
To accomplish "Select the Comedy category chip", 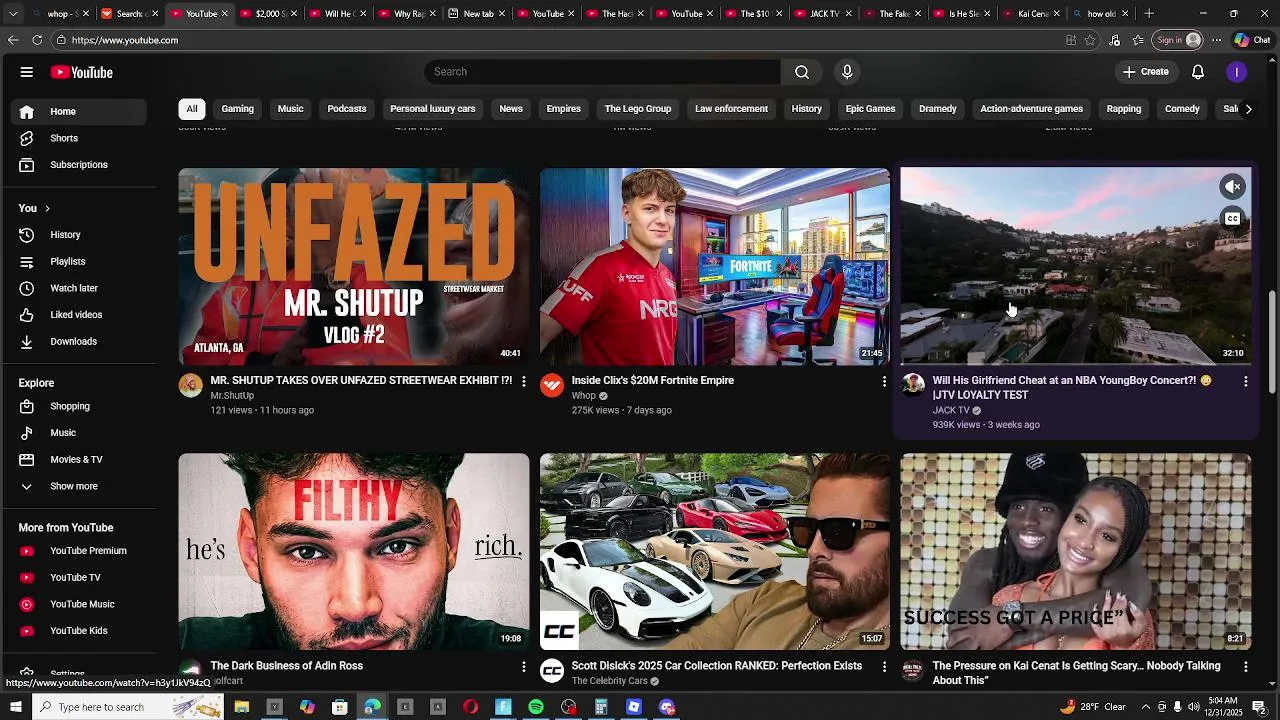I will (x=1182, y=109).
